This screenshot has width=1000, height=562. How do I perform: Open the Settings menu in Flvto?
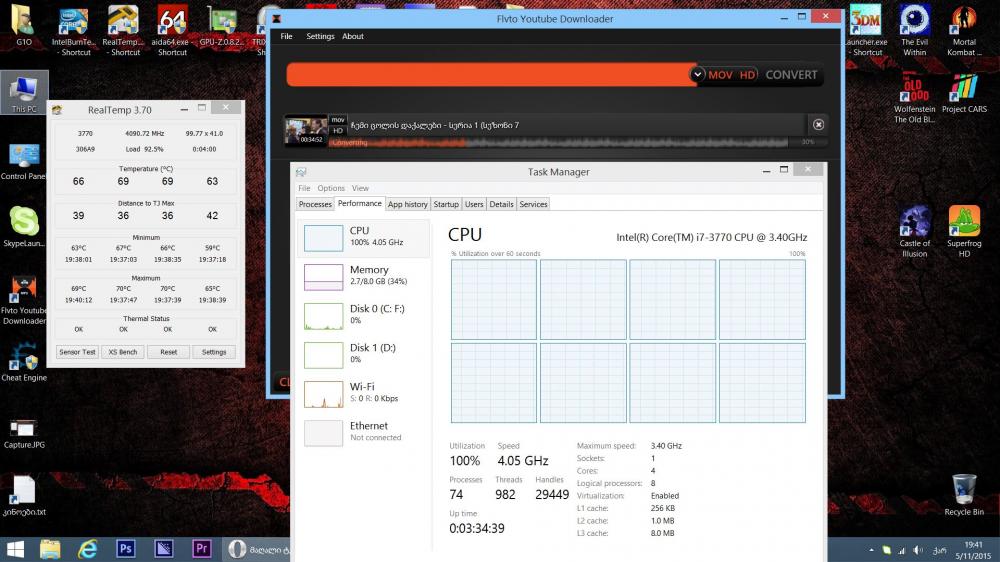click(320, 36)
